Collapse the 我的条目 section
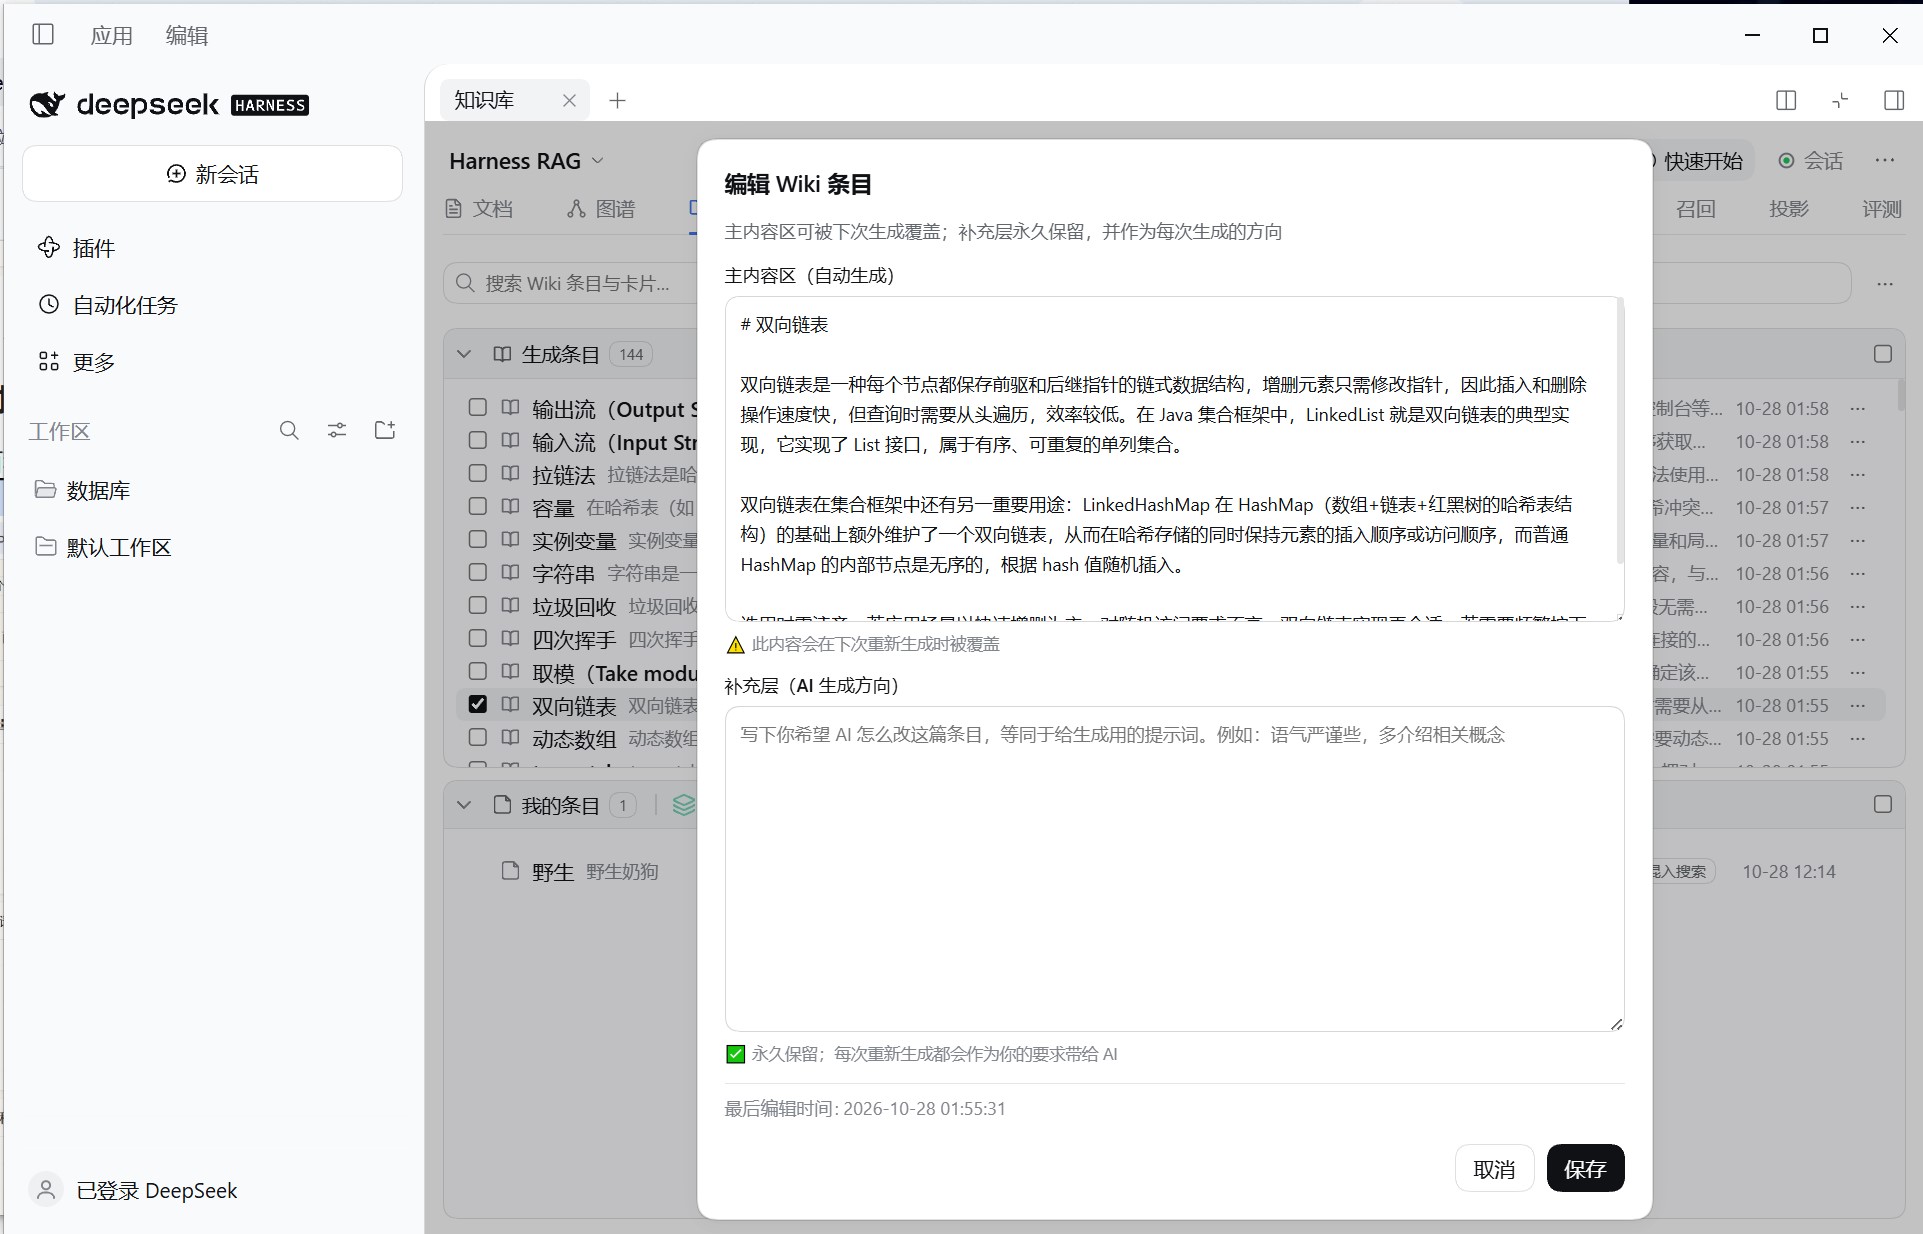 (x=464, y=805)
